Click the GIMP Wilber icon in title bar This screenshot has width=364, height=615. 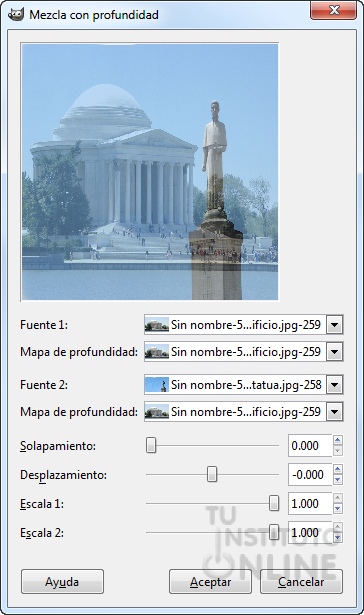16,15
